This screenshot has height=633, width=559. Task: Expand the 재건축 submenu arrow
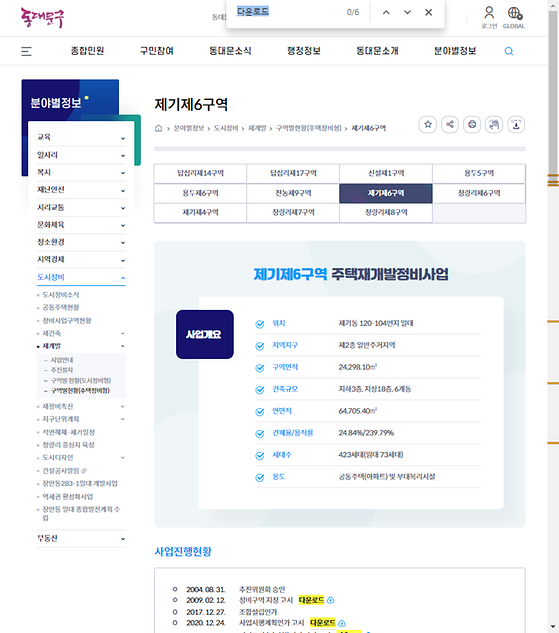coord(123,333)
